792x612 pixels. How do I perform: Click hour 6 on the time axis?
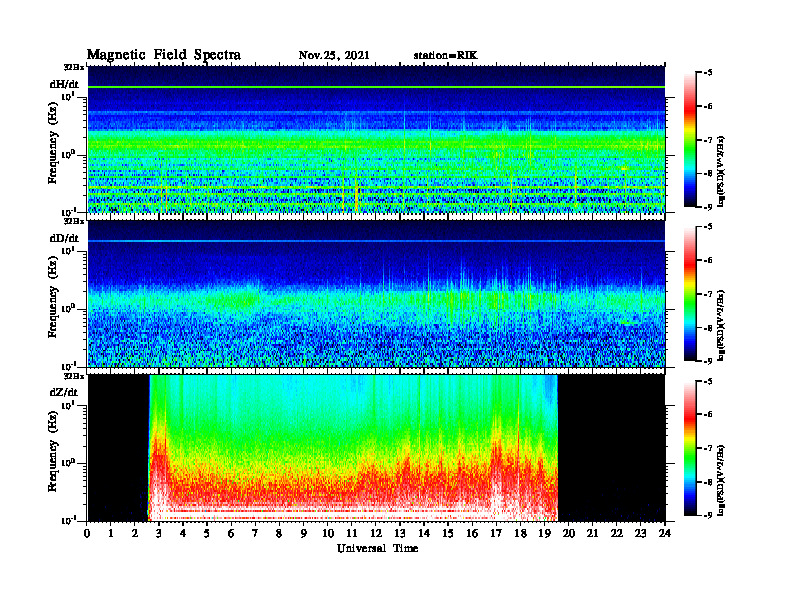231,534
